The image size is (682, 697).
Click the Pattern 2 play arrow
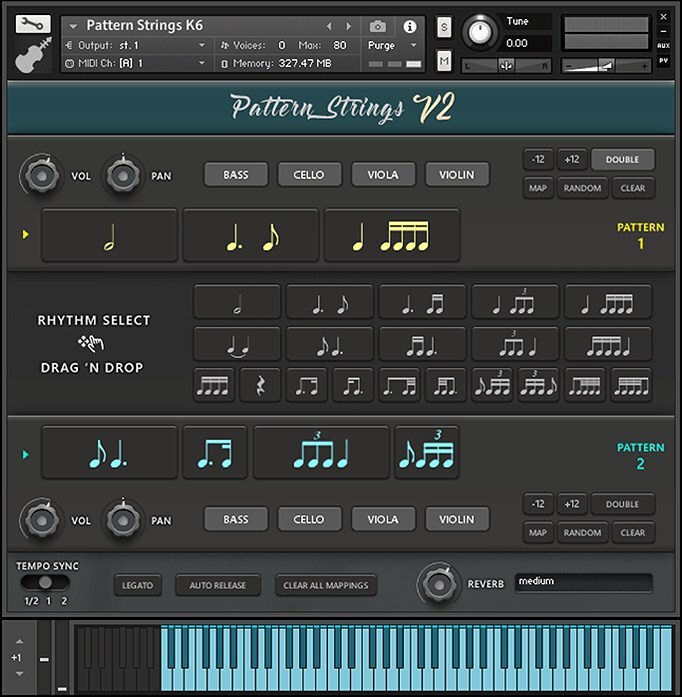point(25,455)
